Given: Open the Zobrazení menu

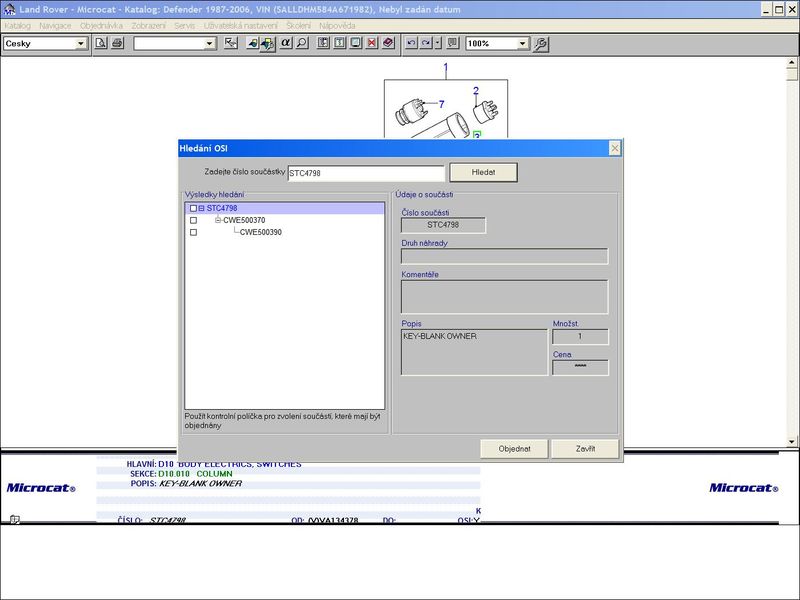Looking at the screenshot, I should 149,25.
